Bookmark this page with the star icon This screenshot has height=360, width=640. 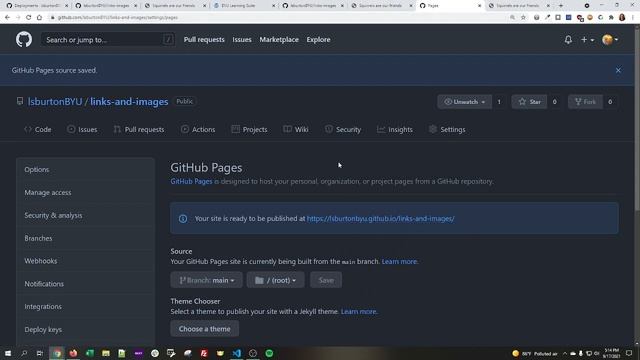click(523, 18)
